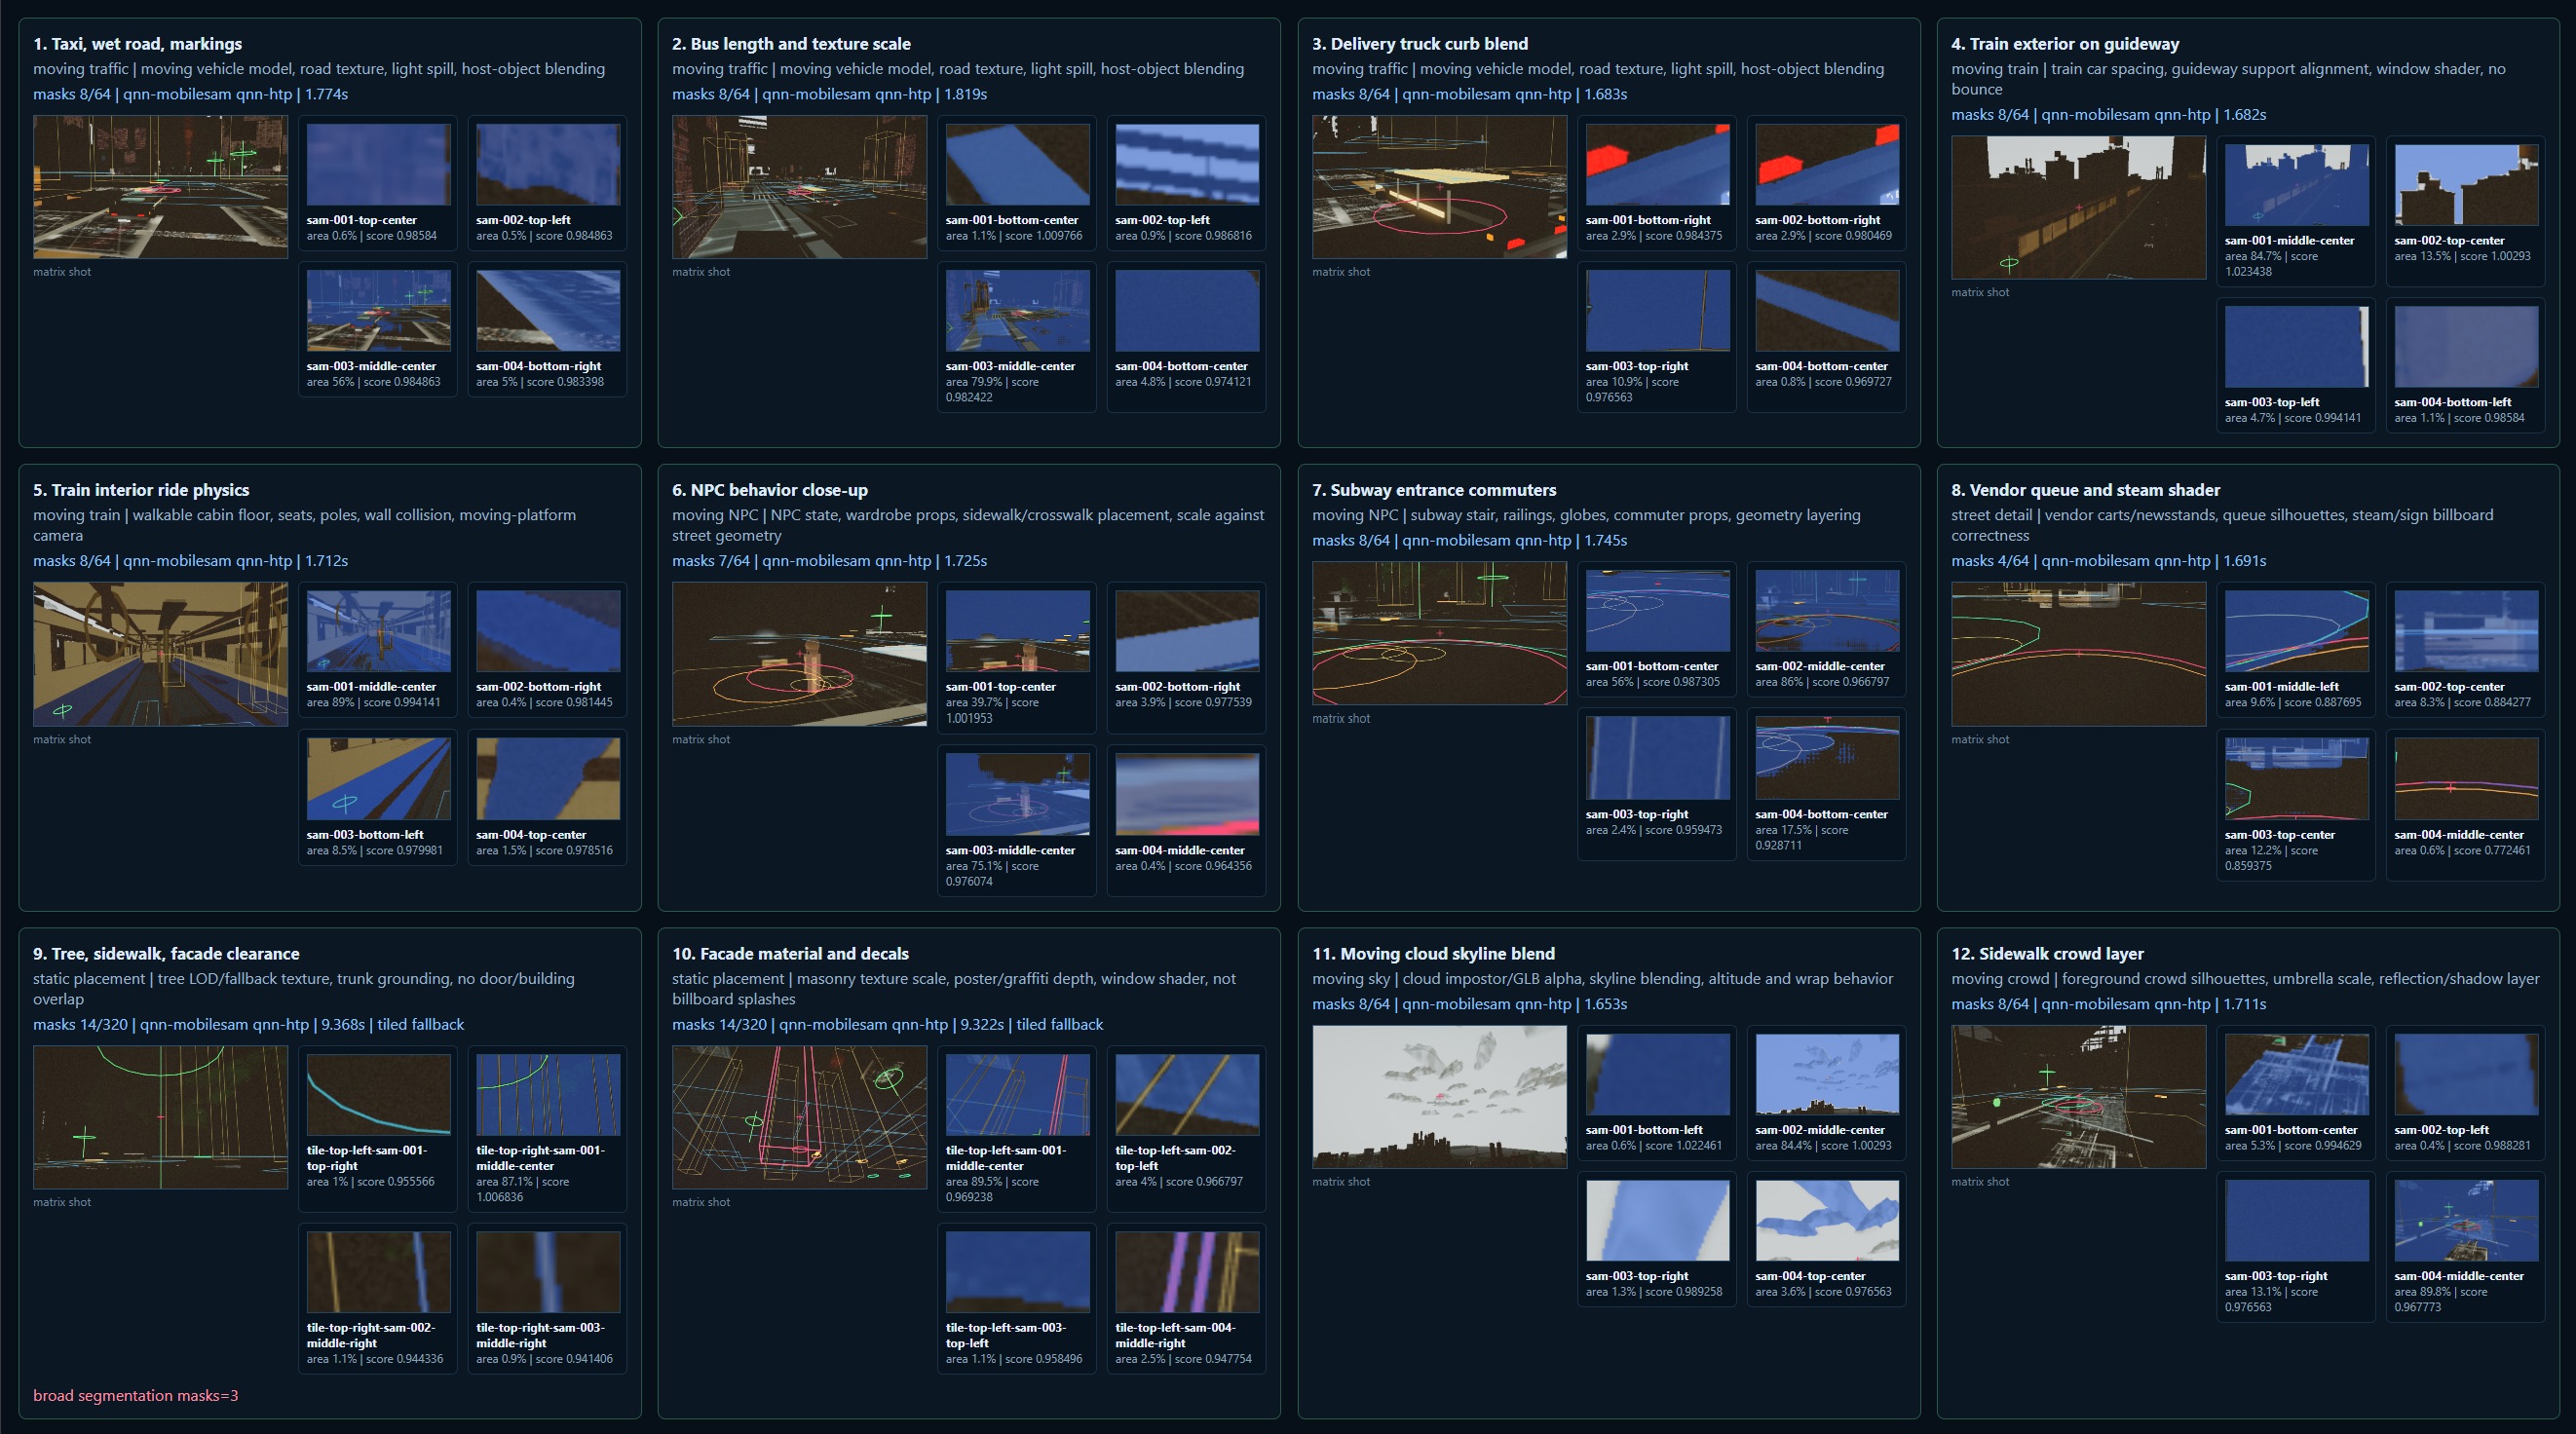2576x1434 pixels.
Task: Click sam-001-top-center thumbnail in Taxi card
Action: point(378,165)
